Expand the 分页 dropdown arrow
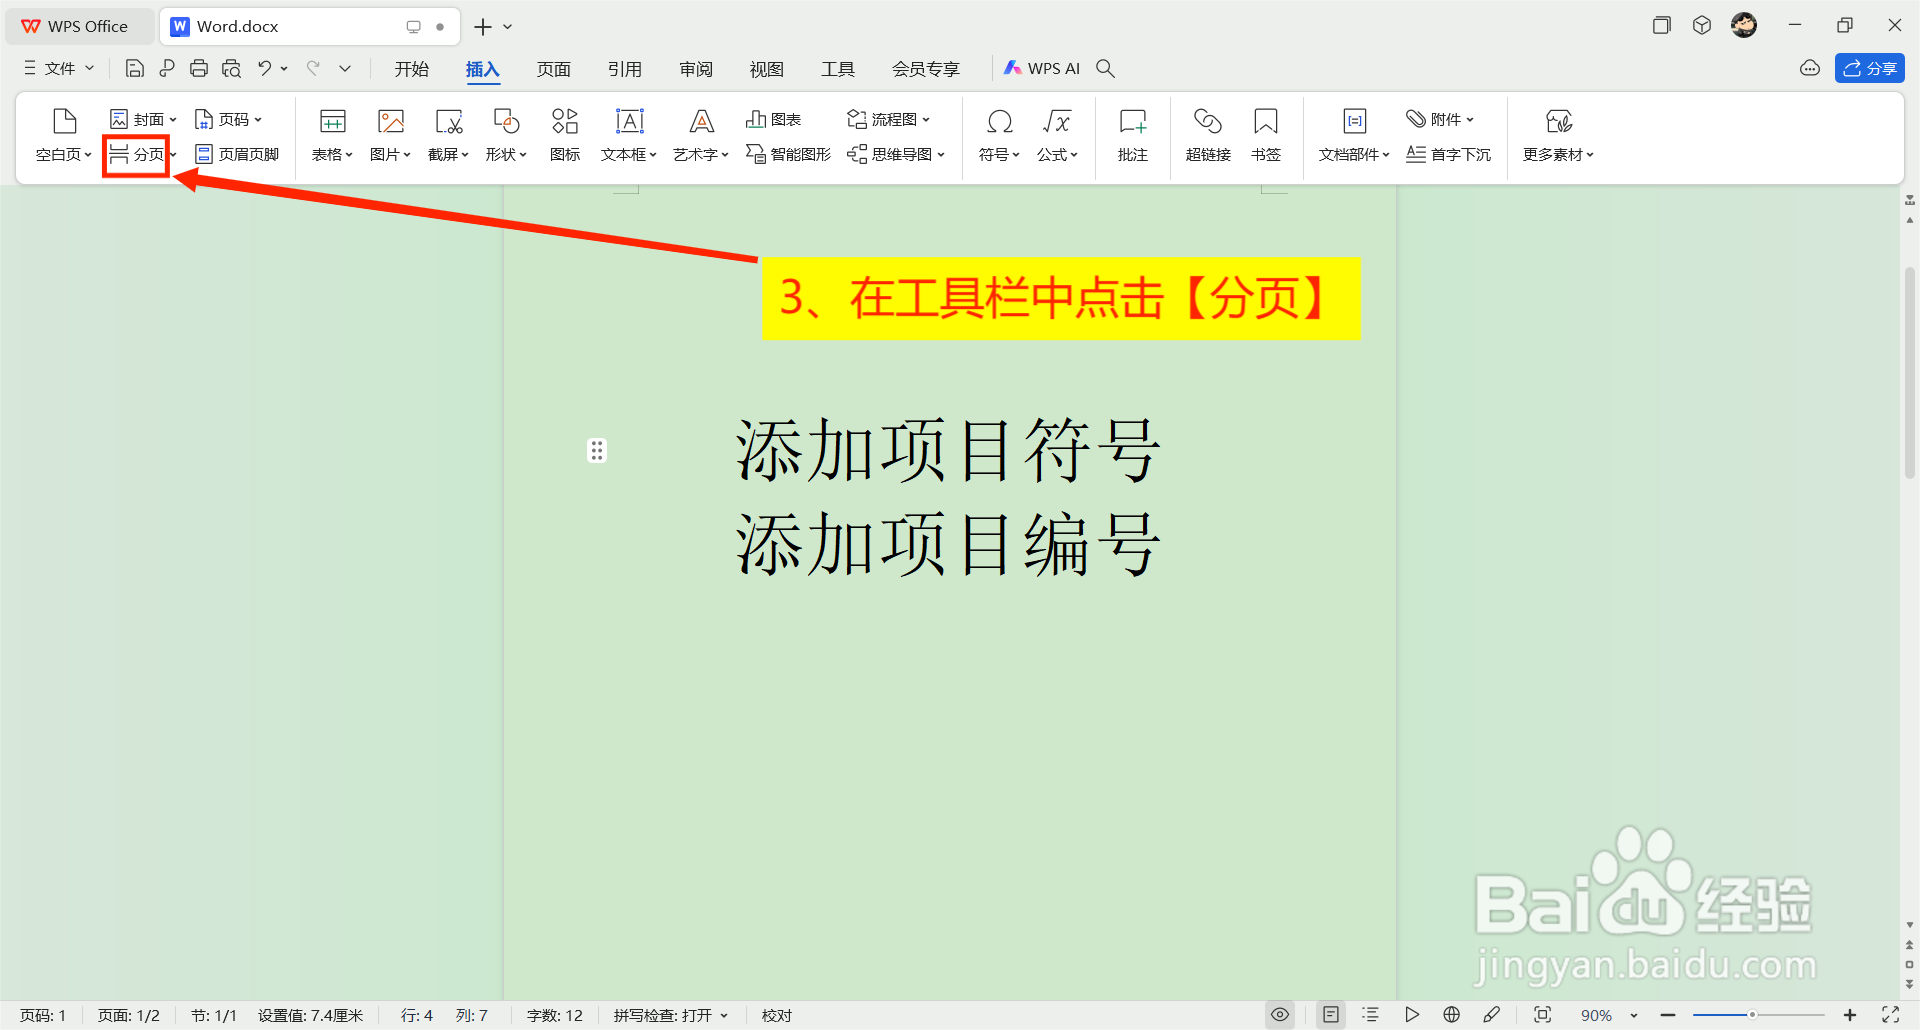1920x1030 pixels. [173, 155]
